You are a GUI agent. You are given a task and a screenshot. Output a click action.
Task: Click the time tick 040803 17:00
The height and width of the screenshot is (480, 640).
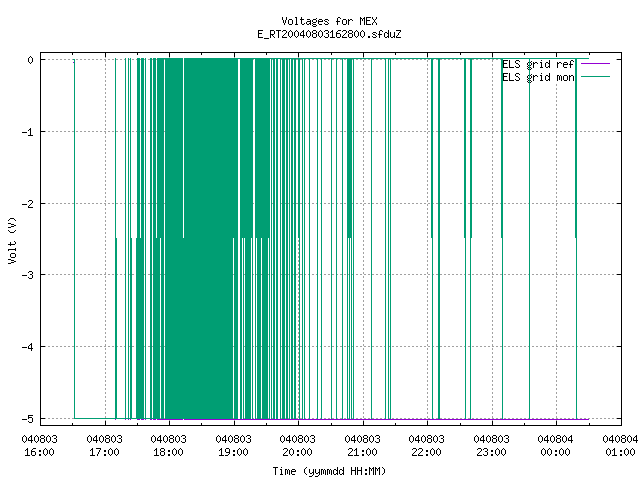coord(104,446)
